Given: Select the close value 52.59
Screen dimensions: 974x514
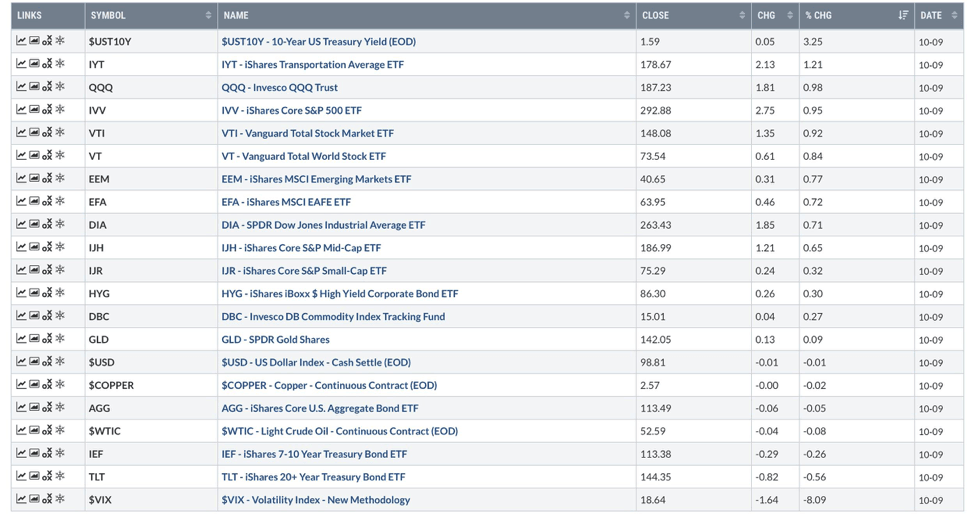Looking at the screenshot, I should 653,431.
